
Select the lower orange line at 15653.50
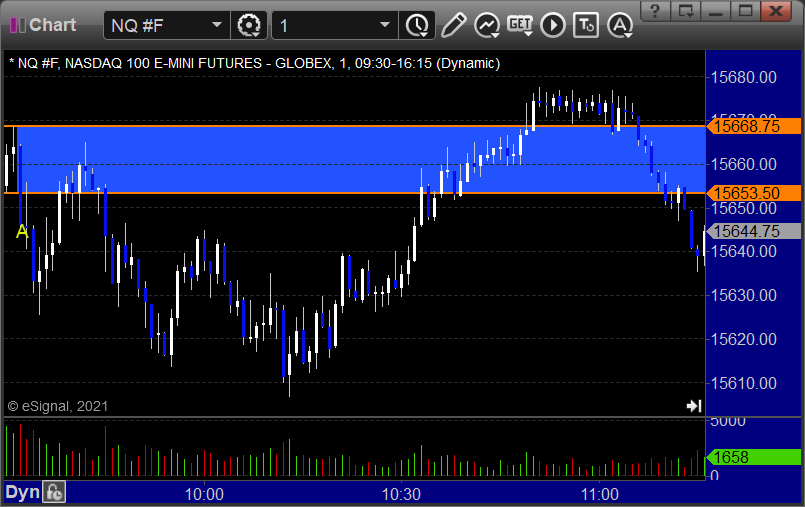354,193
